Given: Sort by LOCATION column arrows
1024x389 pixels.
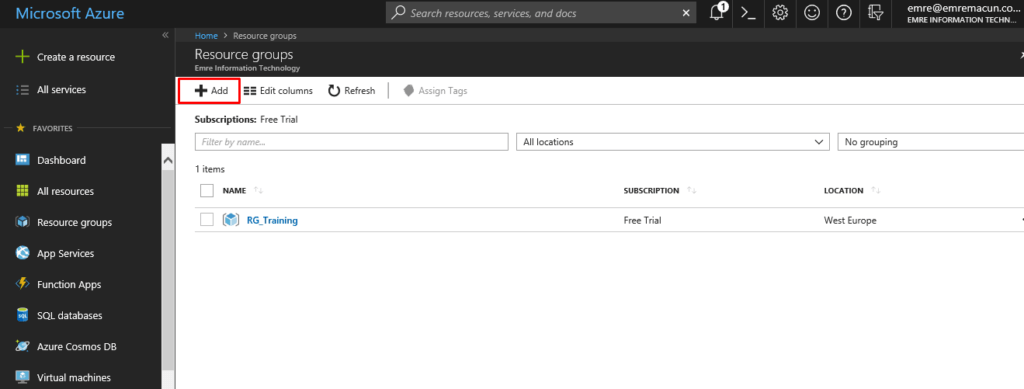Looking at the screenshot, I should (876, 191).
